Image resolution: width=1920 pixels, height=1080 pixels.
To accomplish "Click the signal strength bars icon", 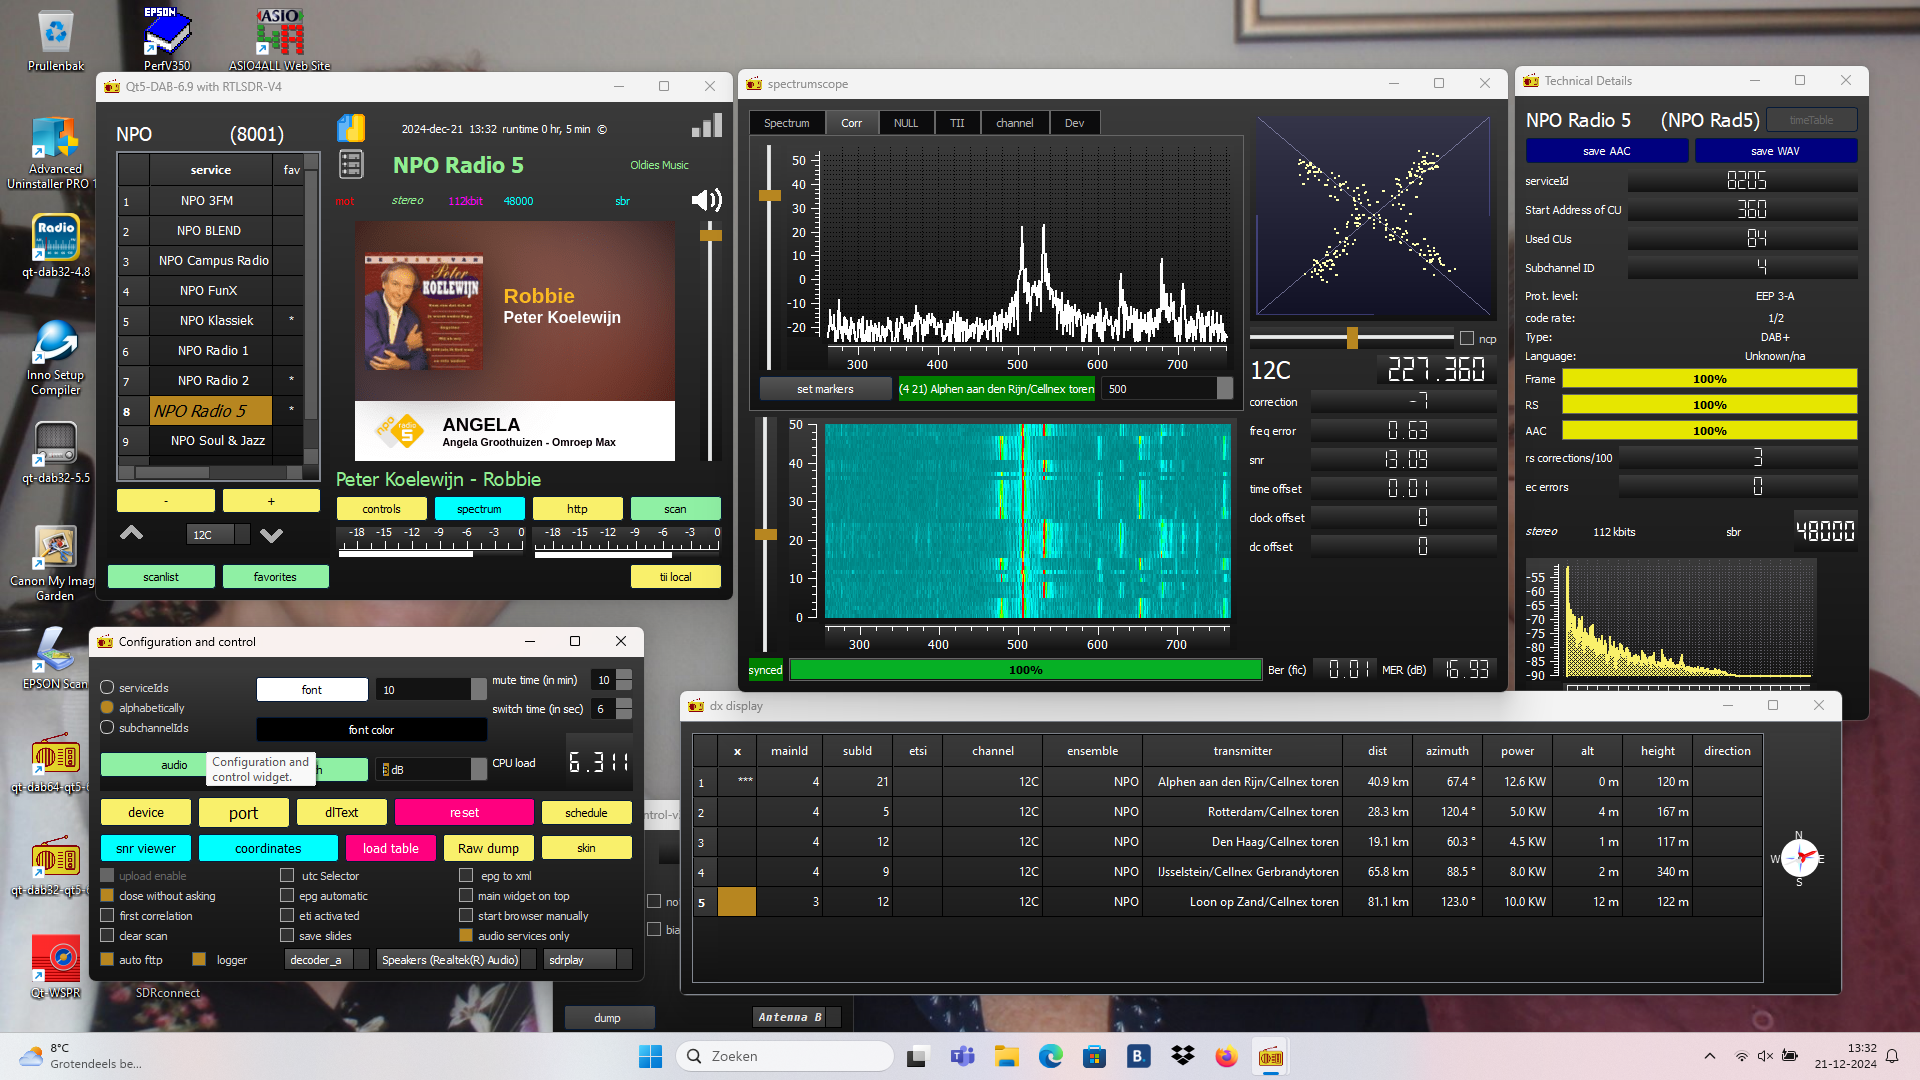I will [x=706, y=126].
